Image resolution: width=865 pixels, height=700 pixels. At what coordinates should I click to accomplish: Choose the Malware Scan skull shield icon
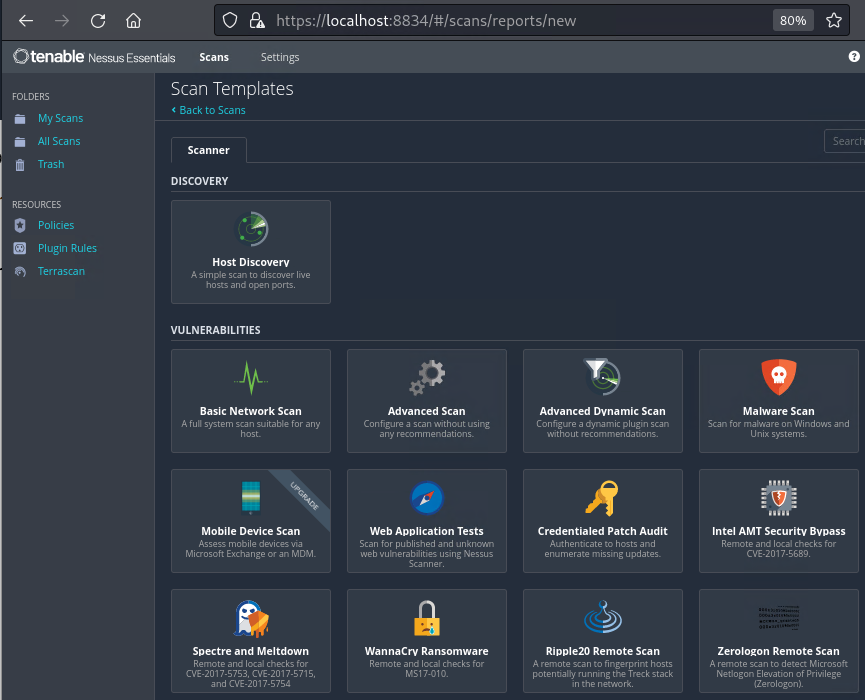click(x=778, y=377)
